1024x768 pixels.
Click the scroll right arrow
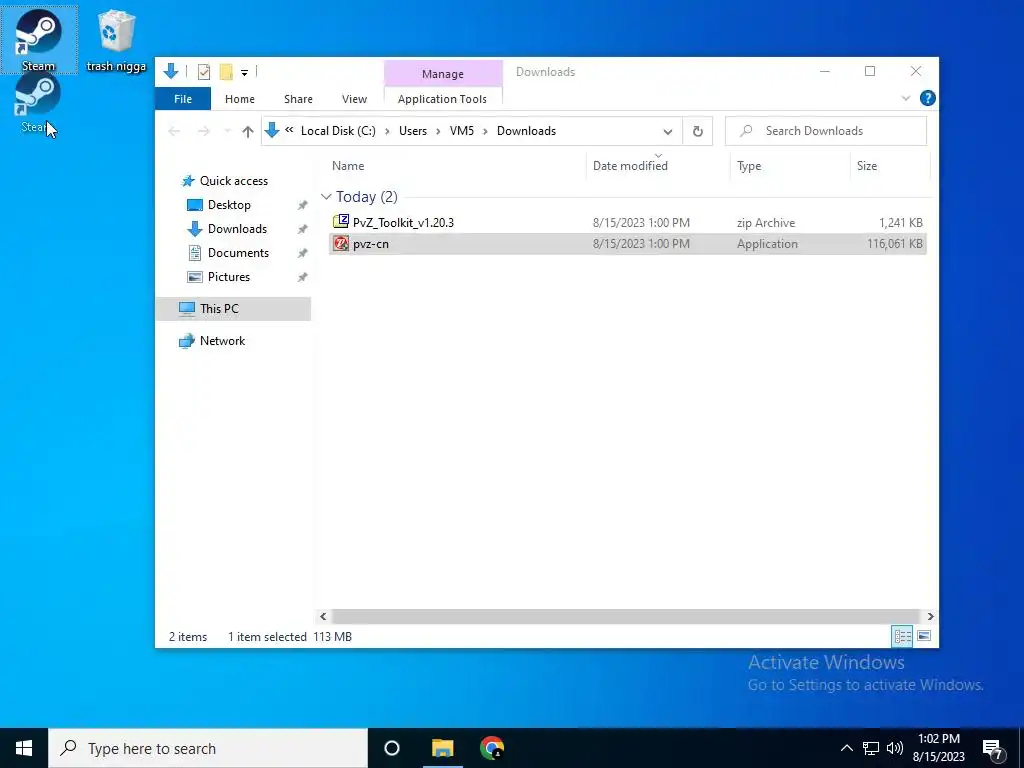tap(931, 616)
